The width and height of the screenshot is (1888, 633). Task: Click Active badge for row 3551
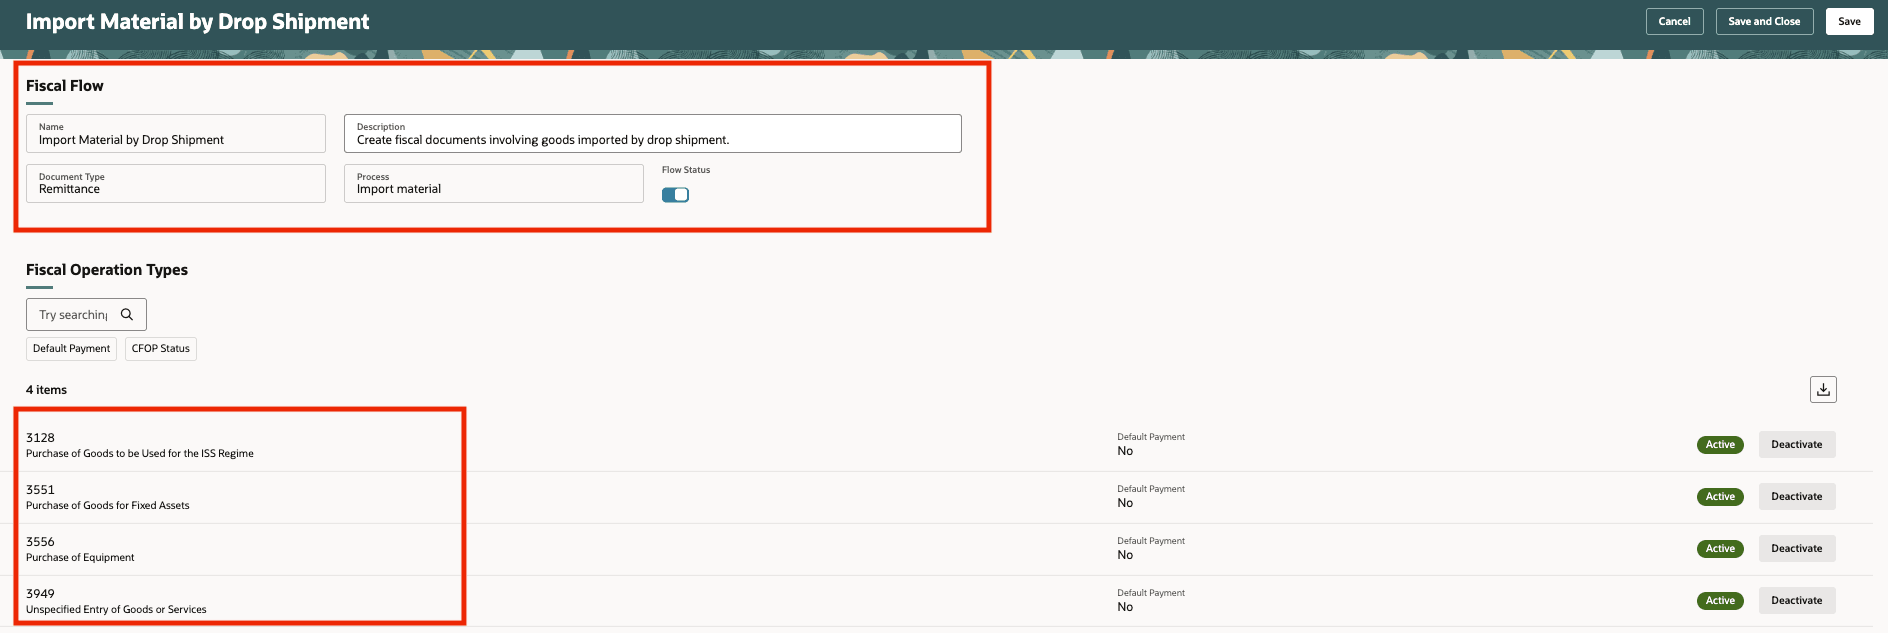click(x=1720, y=497)
